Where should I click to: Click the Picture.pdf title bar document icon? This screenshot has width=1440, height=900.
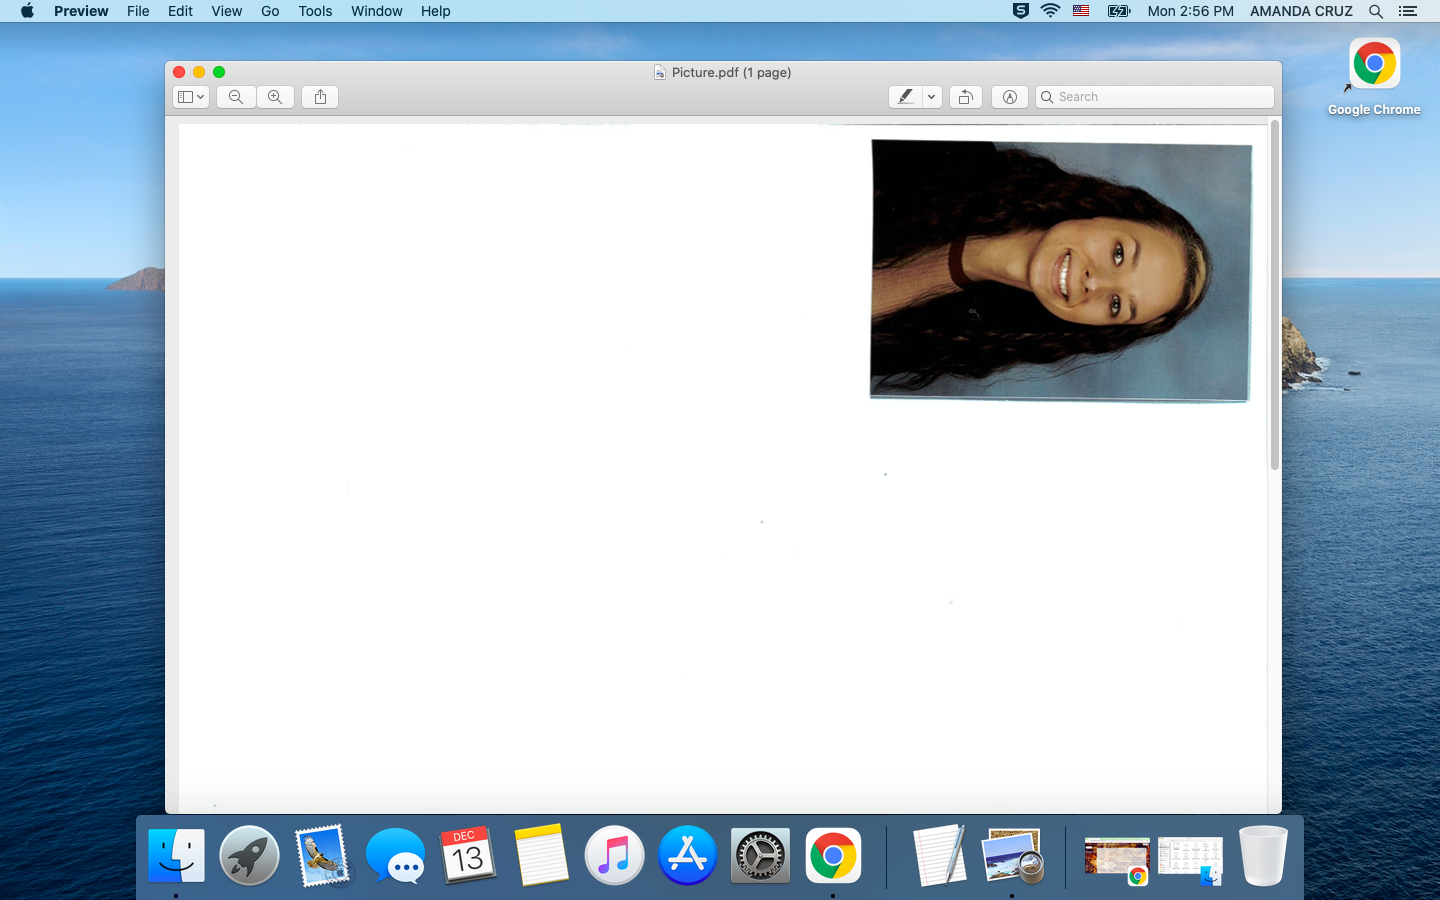click(x=660, y=72)
